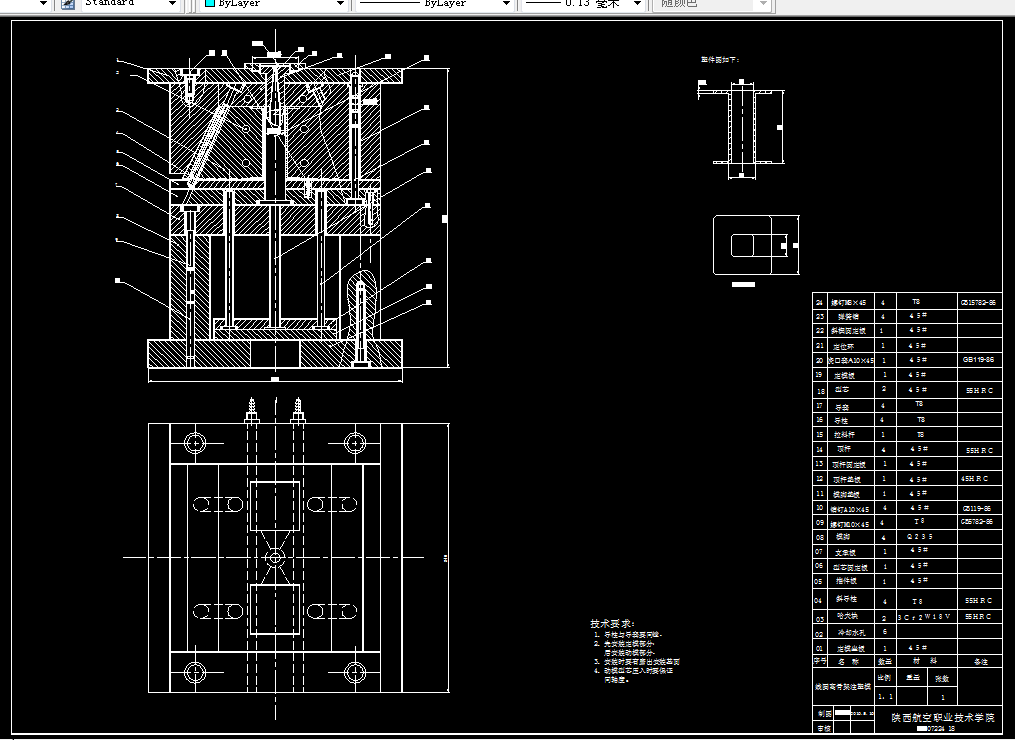Click the 备注 header cell

coord(981,662)
